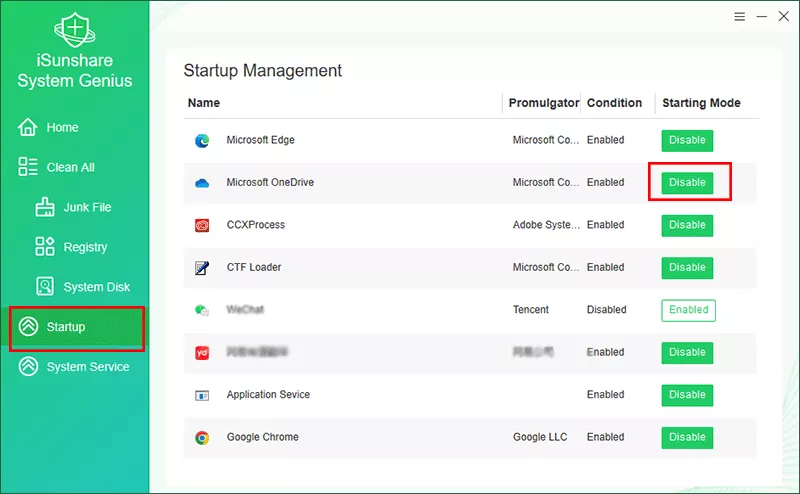Select the Application Sevice name text
Image resolution: width=800 pixels, height=494 pixels.
tap(268, 394)
